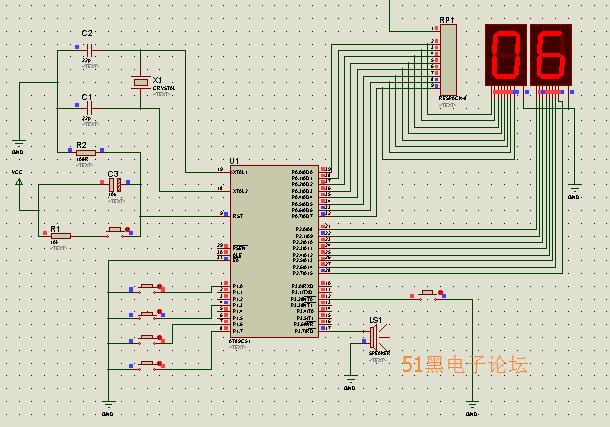Click the P3.7/RD pin label on U1
Screen dimensions: 610x427
point(304,331)
